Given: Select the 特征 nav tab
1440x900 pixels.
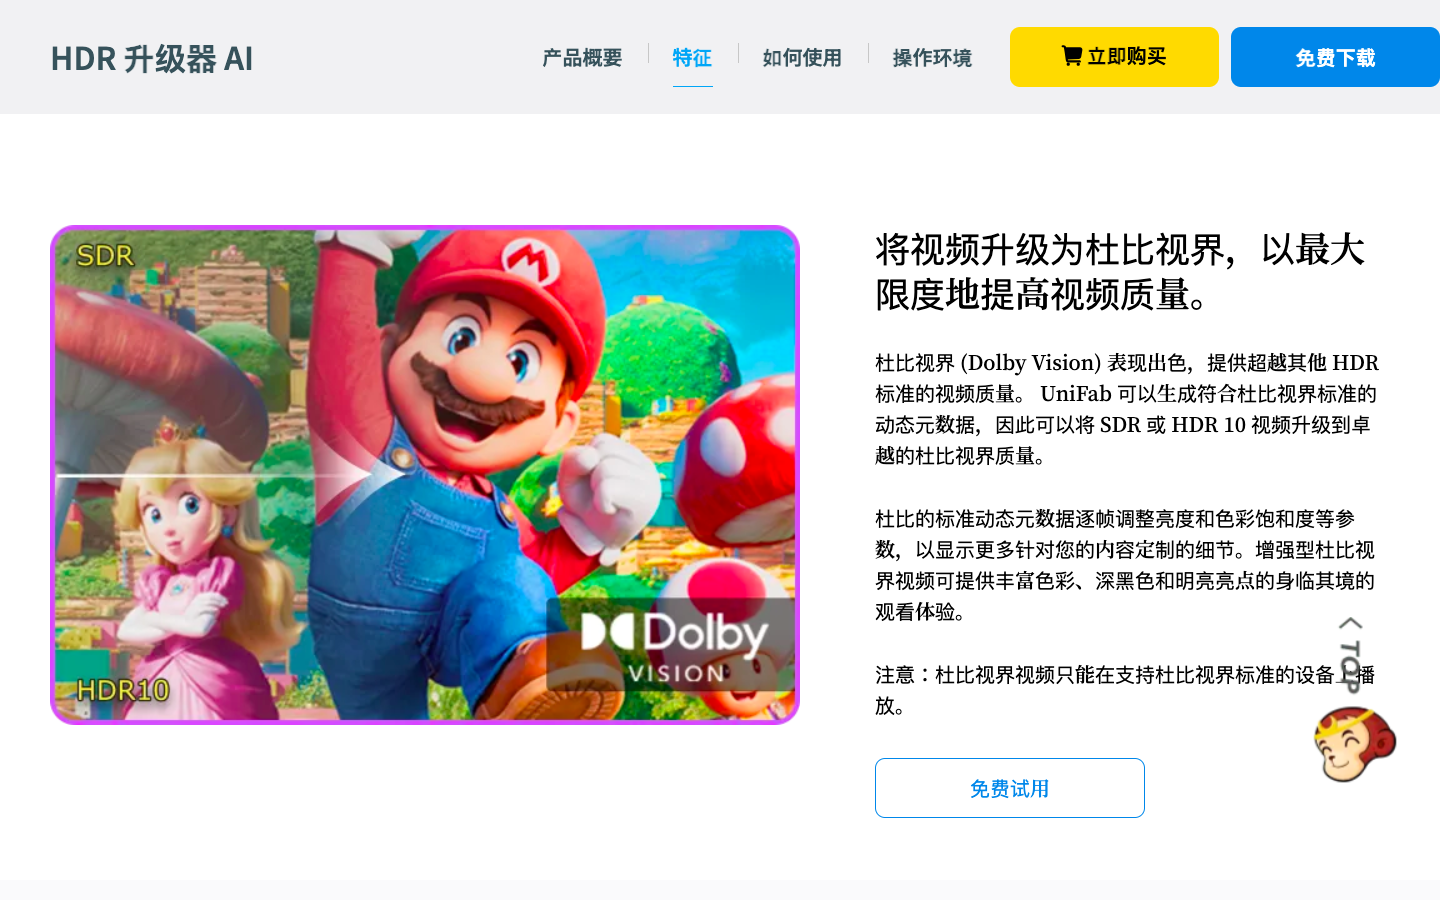Looking at the screenshot, I should pos(692,58).
